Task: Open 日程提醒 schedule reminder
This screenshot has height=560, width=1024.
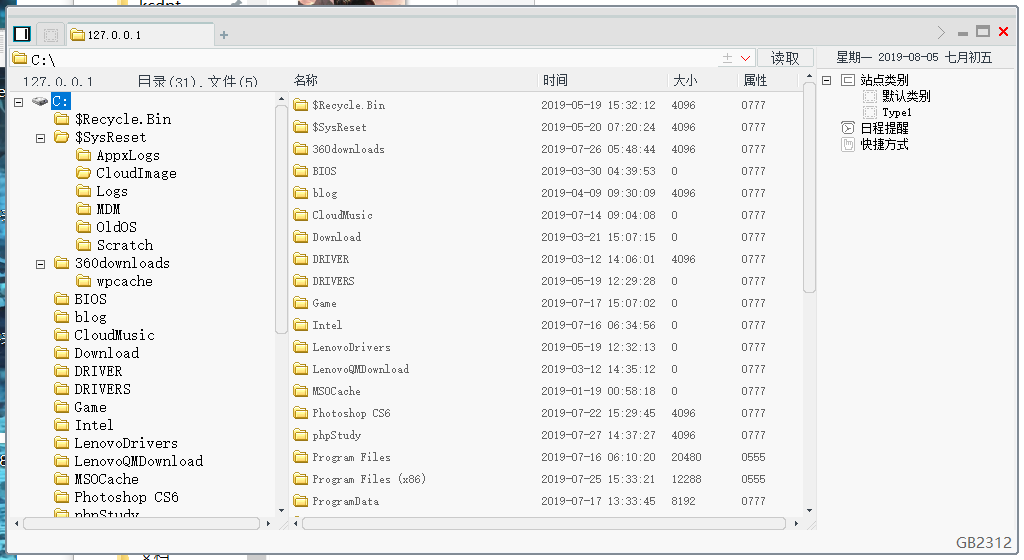Action: point(884,129)
